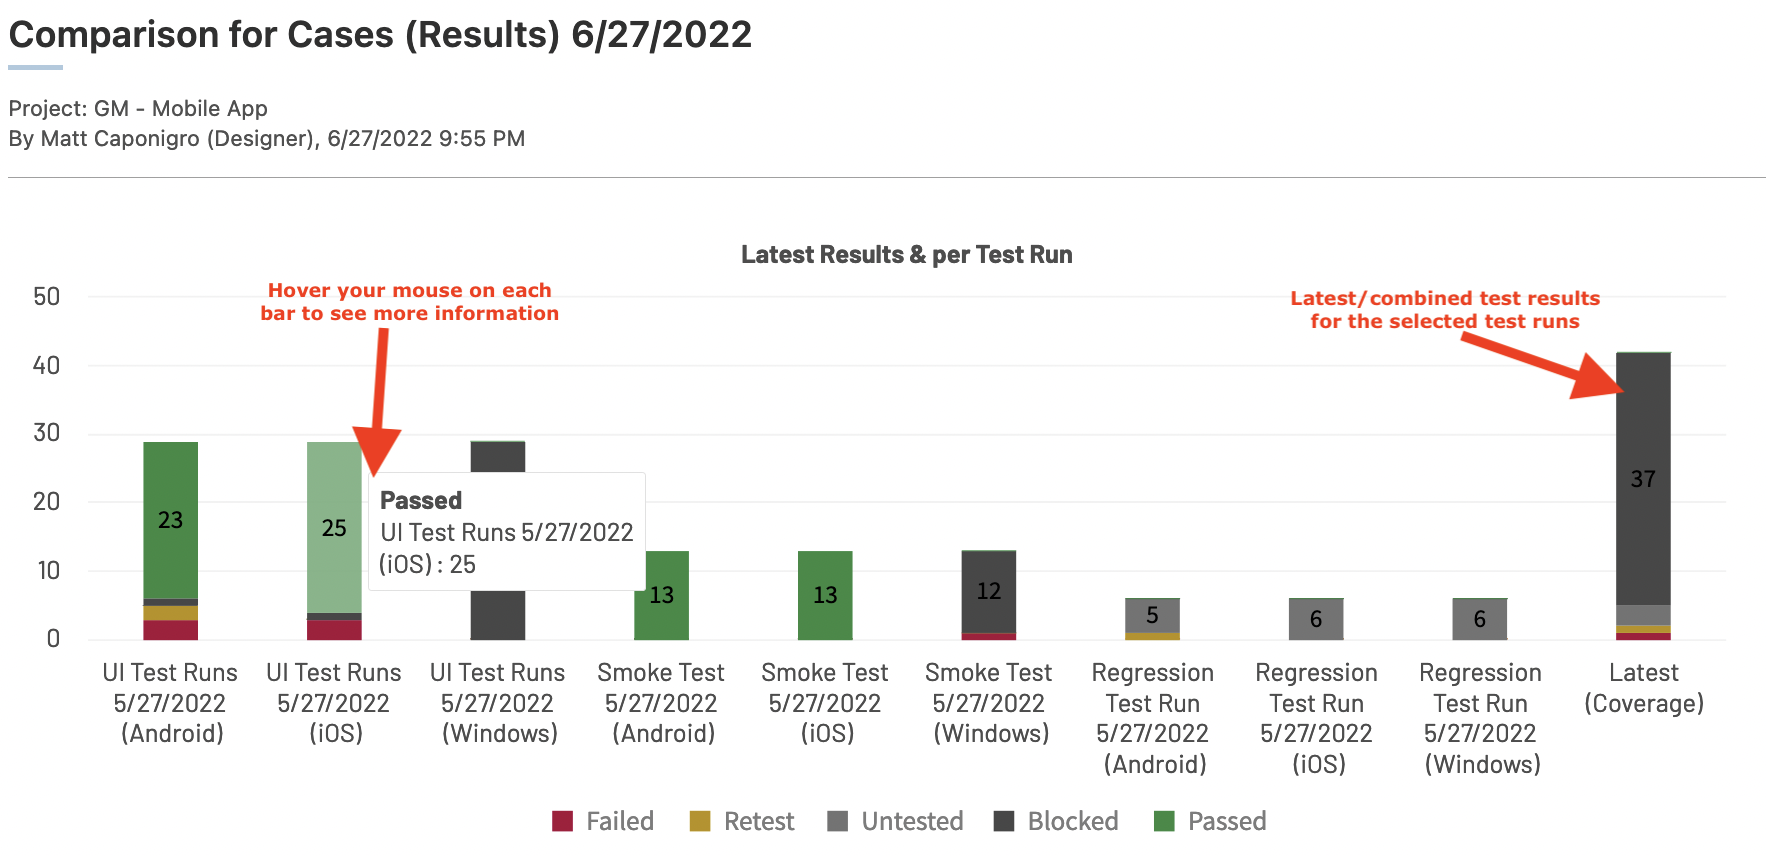
Task: Click the Untested bar showing 5
Action: (1152, 615)
